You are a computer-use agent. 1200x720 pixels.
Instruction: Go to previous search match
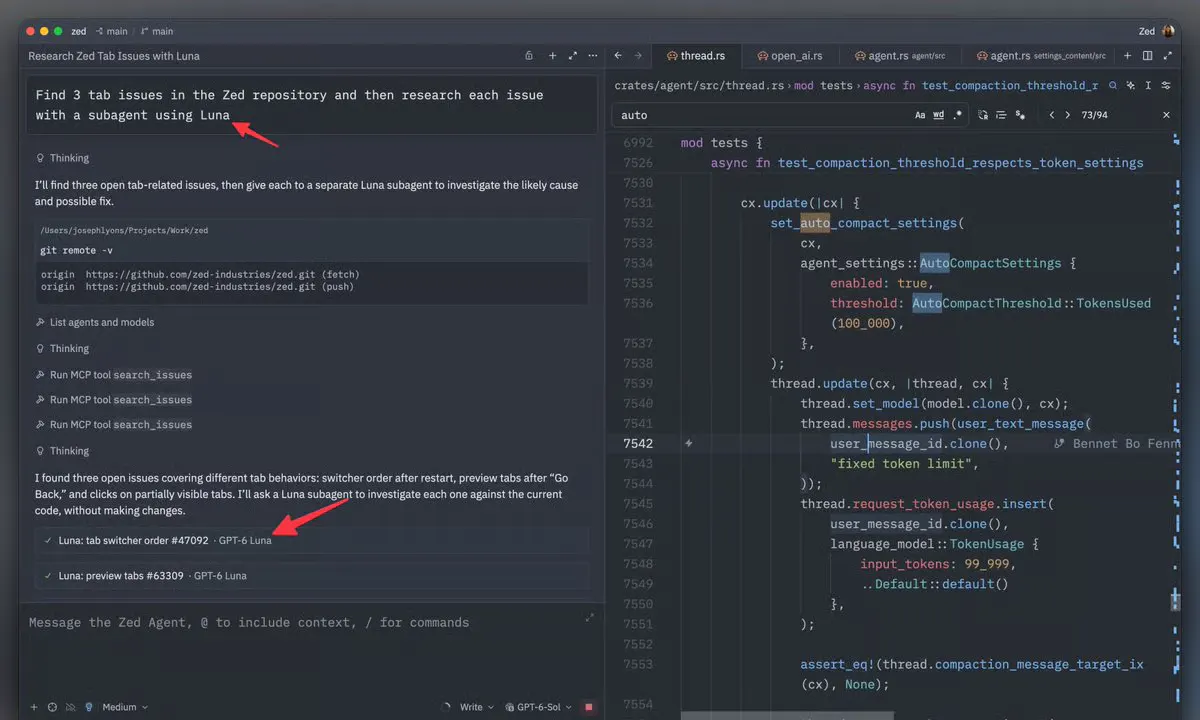pyautogui.click(x=1051, y=115)
